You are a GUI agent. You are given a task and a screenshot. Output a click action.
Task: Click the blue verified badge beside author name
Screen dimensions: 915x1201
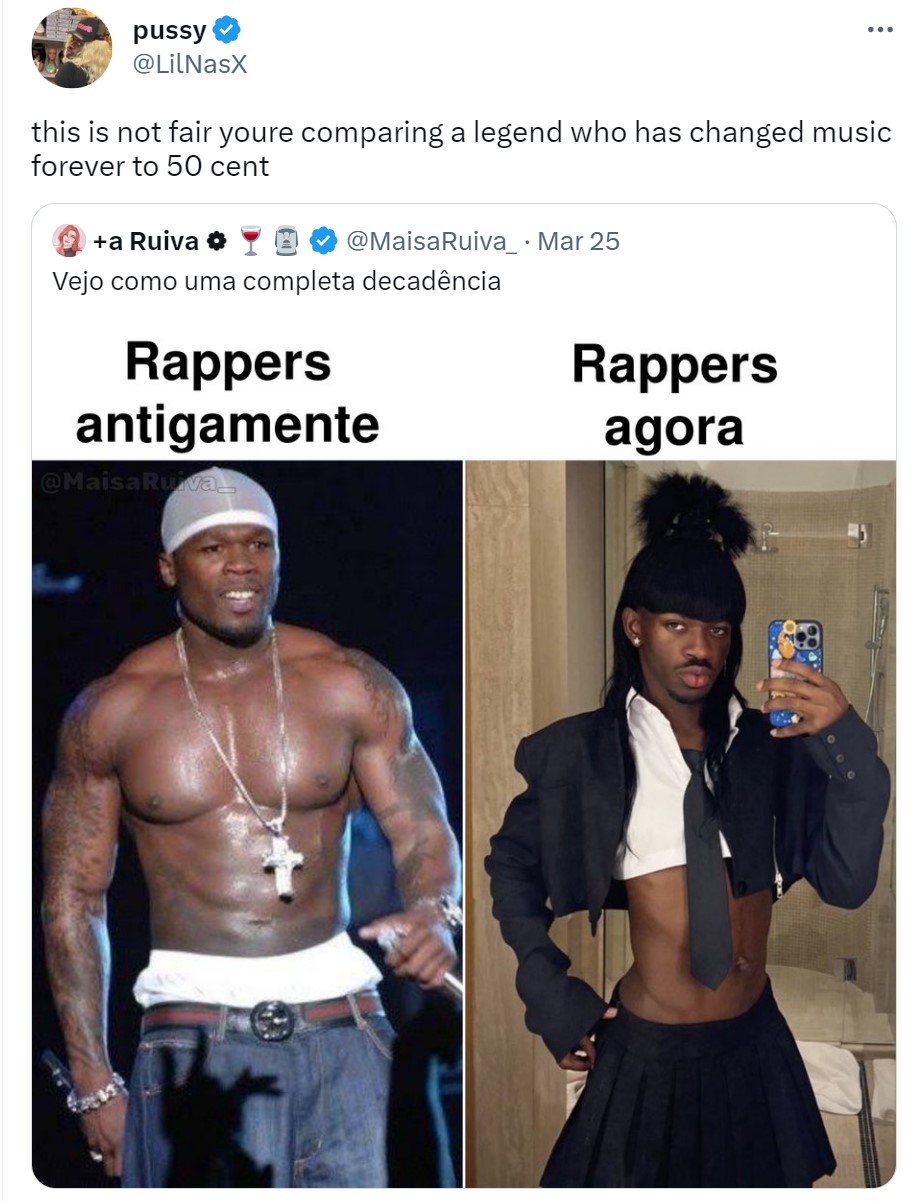(x=227, y=31)
